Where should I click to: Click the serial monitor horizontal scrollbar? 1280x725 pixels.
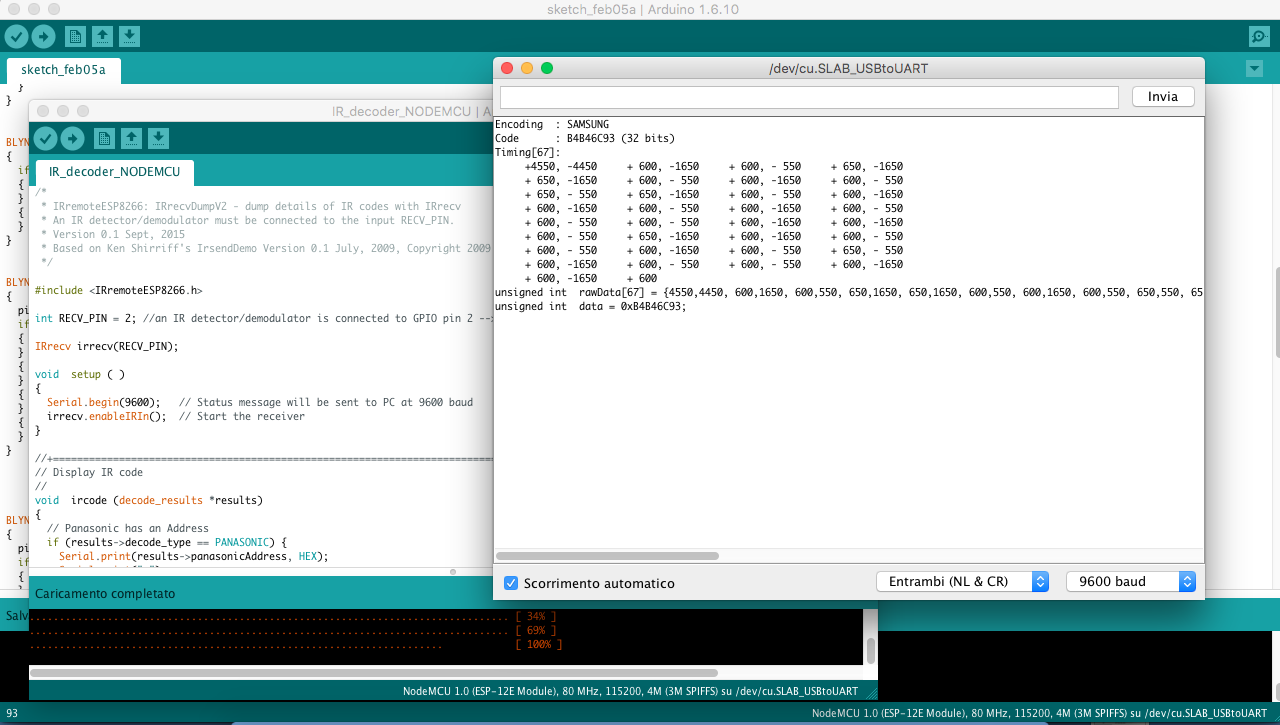click(x=607, y=556)
